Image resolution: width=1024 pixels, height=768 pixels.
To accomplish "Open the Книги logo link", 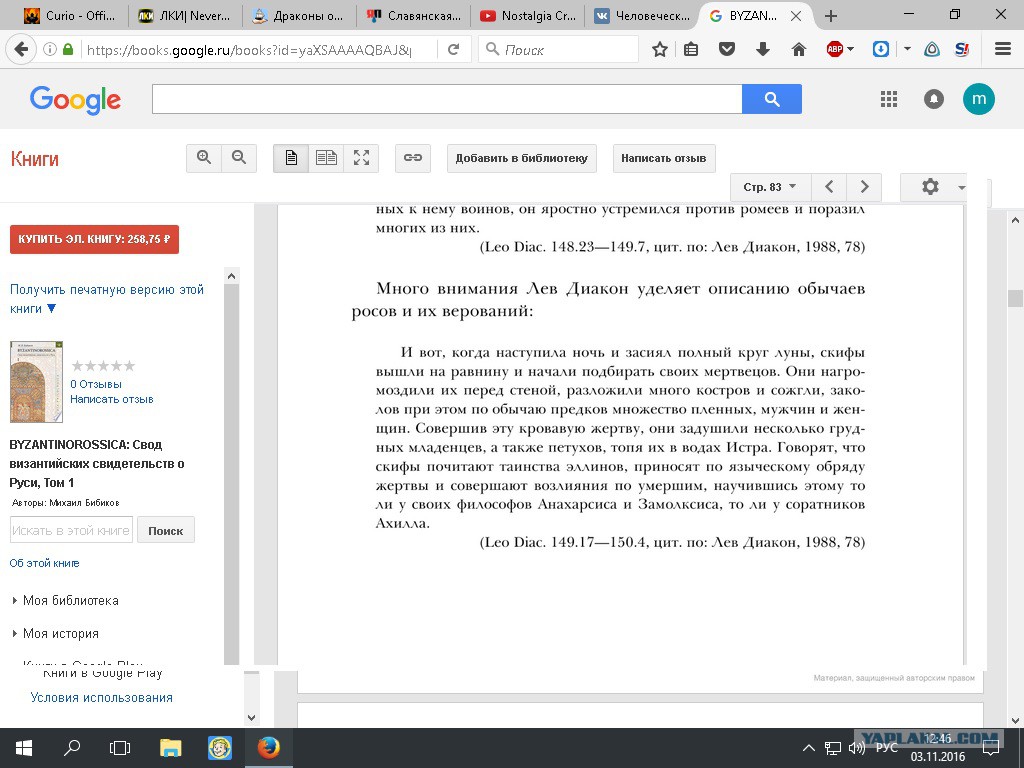I will tap(35, 159).
